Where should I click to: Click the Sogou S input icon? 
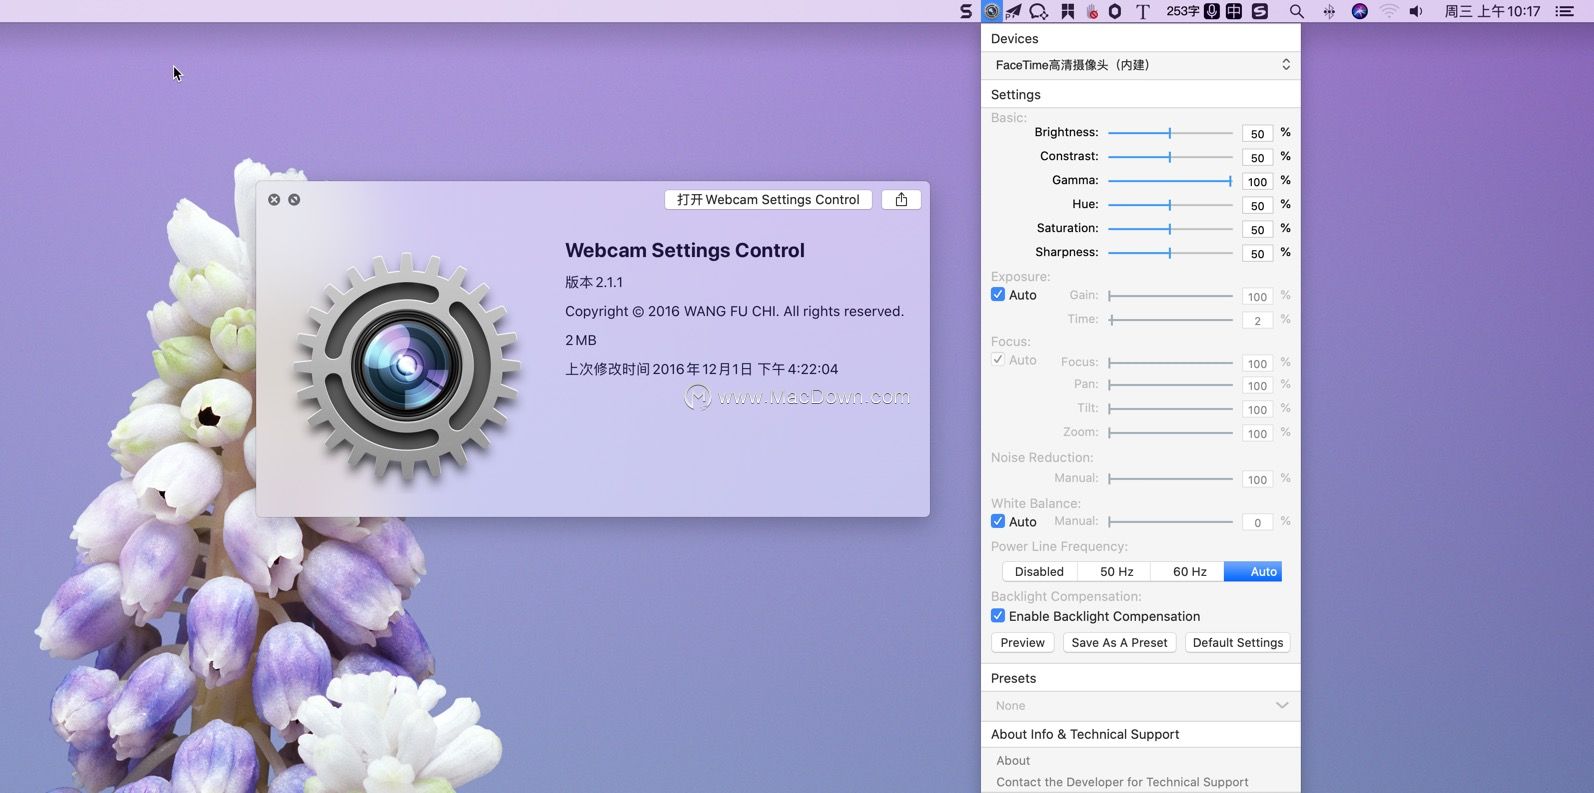point(1260,11)
